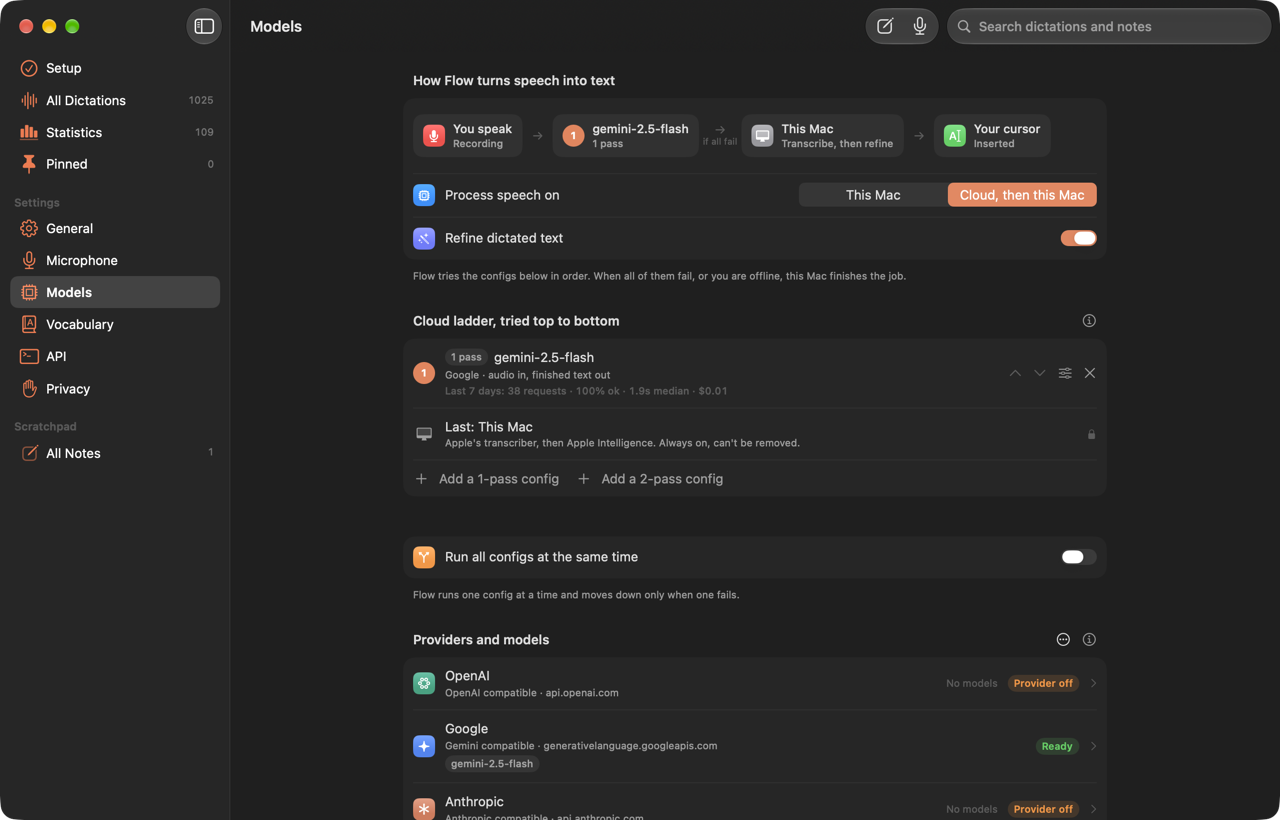Enable Run all configs at the same time
The height and width of the screenshot is (820, 1280).
1078,557
